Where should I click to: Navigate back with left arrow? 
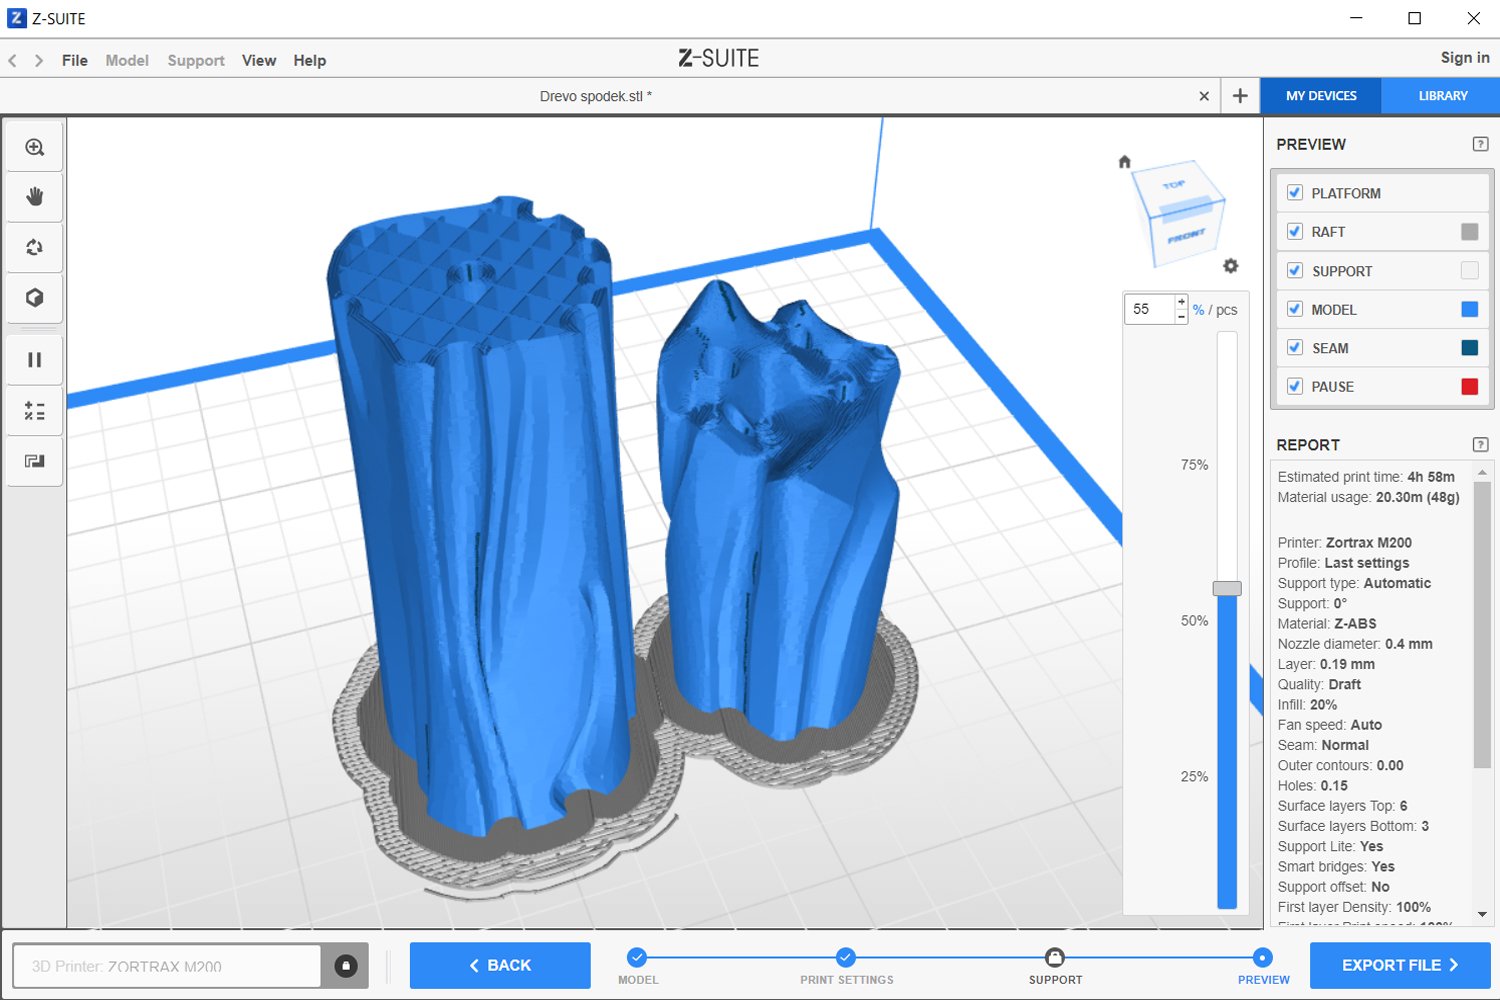pos(13,61)
